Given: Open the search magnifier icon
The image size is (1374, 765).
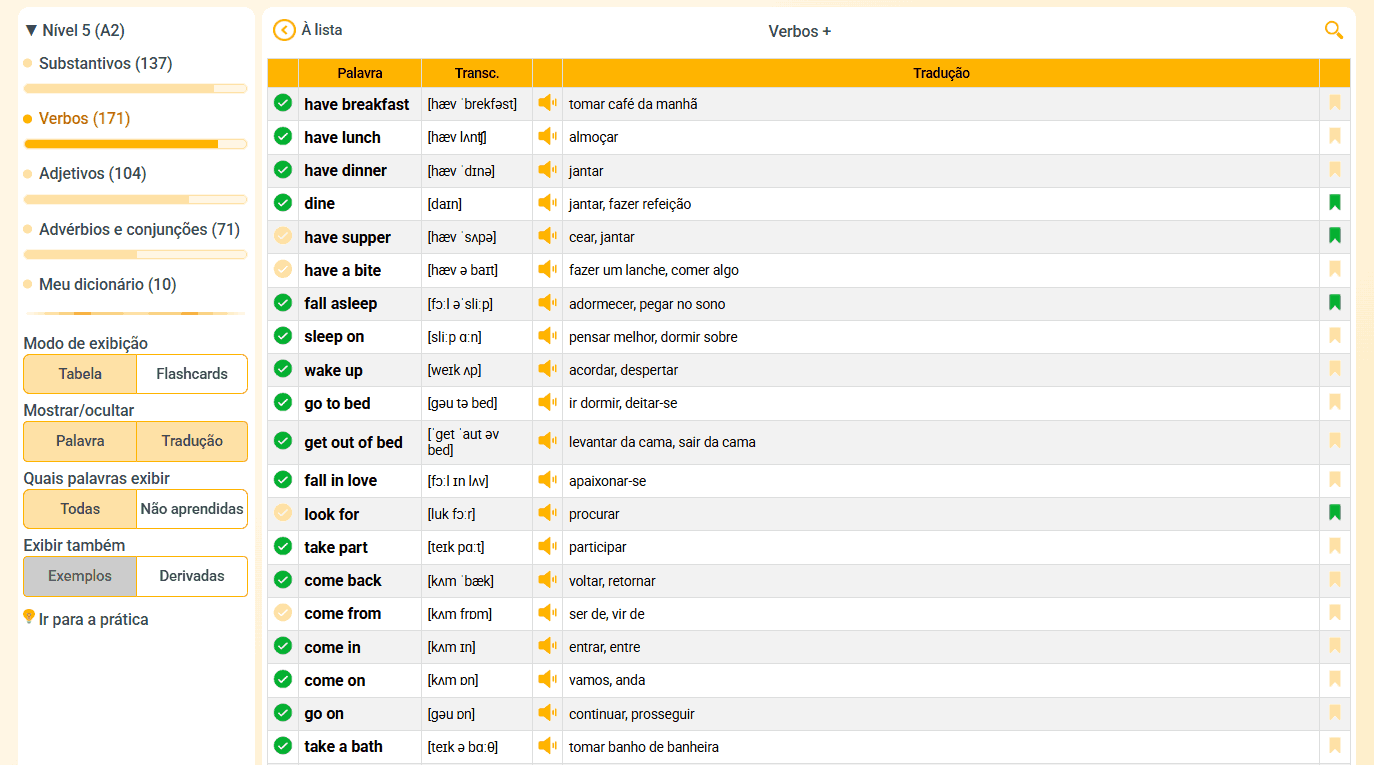Looking at the screenshot, I should tap(1334, 30).
